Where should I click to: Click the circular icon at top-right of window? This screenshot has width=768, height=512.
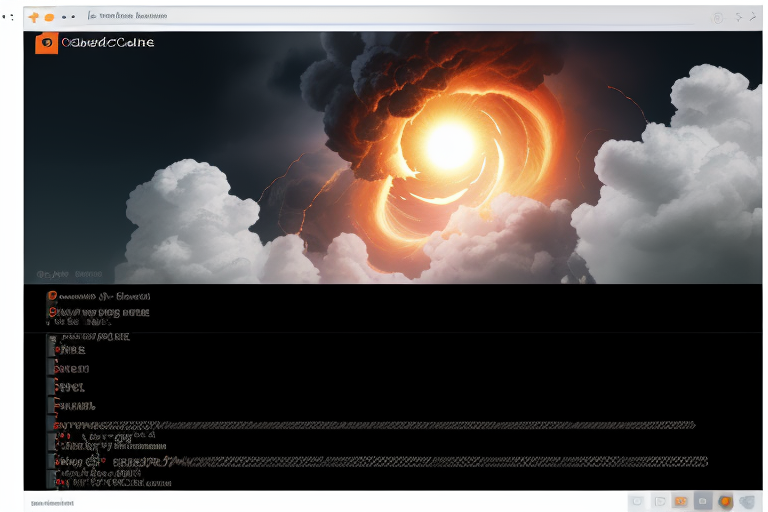[x=717, y=17]
